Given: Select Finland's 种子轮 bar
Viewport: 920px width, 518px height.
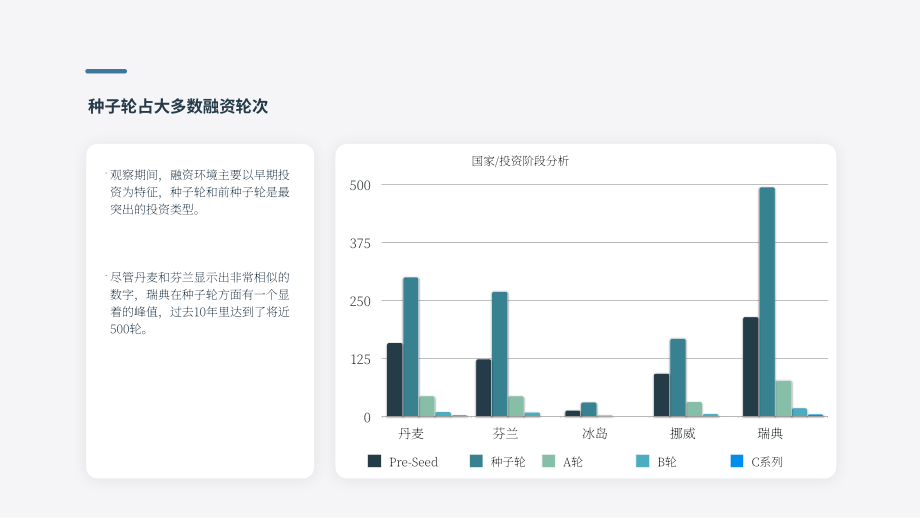Looking at the screenshot, I should coord(500,354).
